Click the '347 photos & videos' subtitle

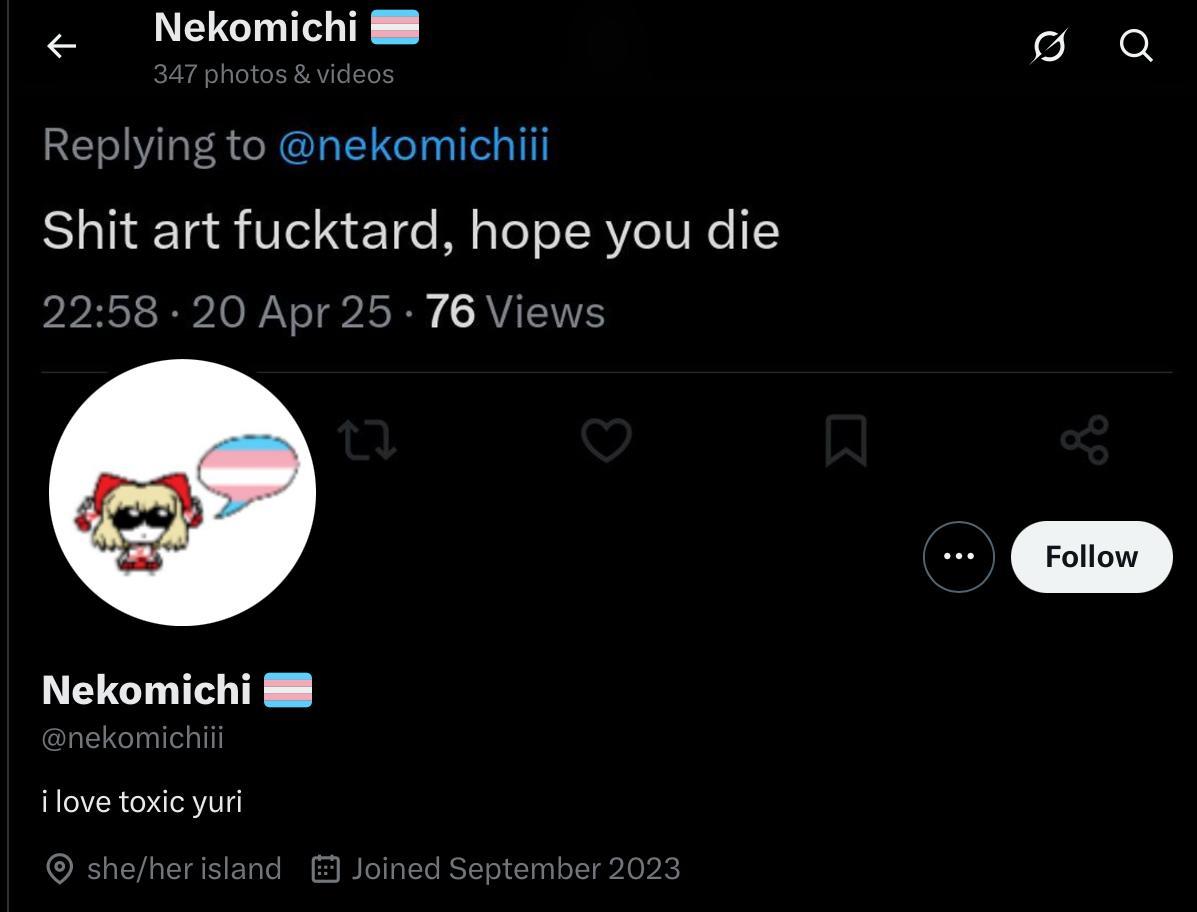273,74
